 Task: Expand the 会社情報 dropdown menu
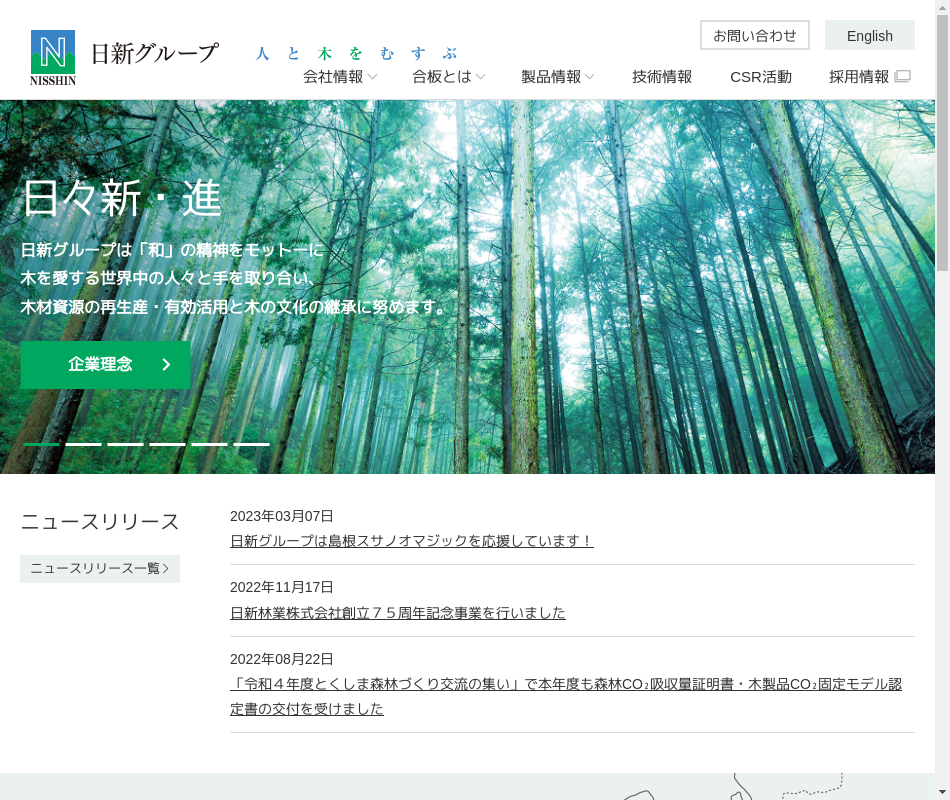click(340, 77)
